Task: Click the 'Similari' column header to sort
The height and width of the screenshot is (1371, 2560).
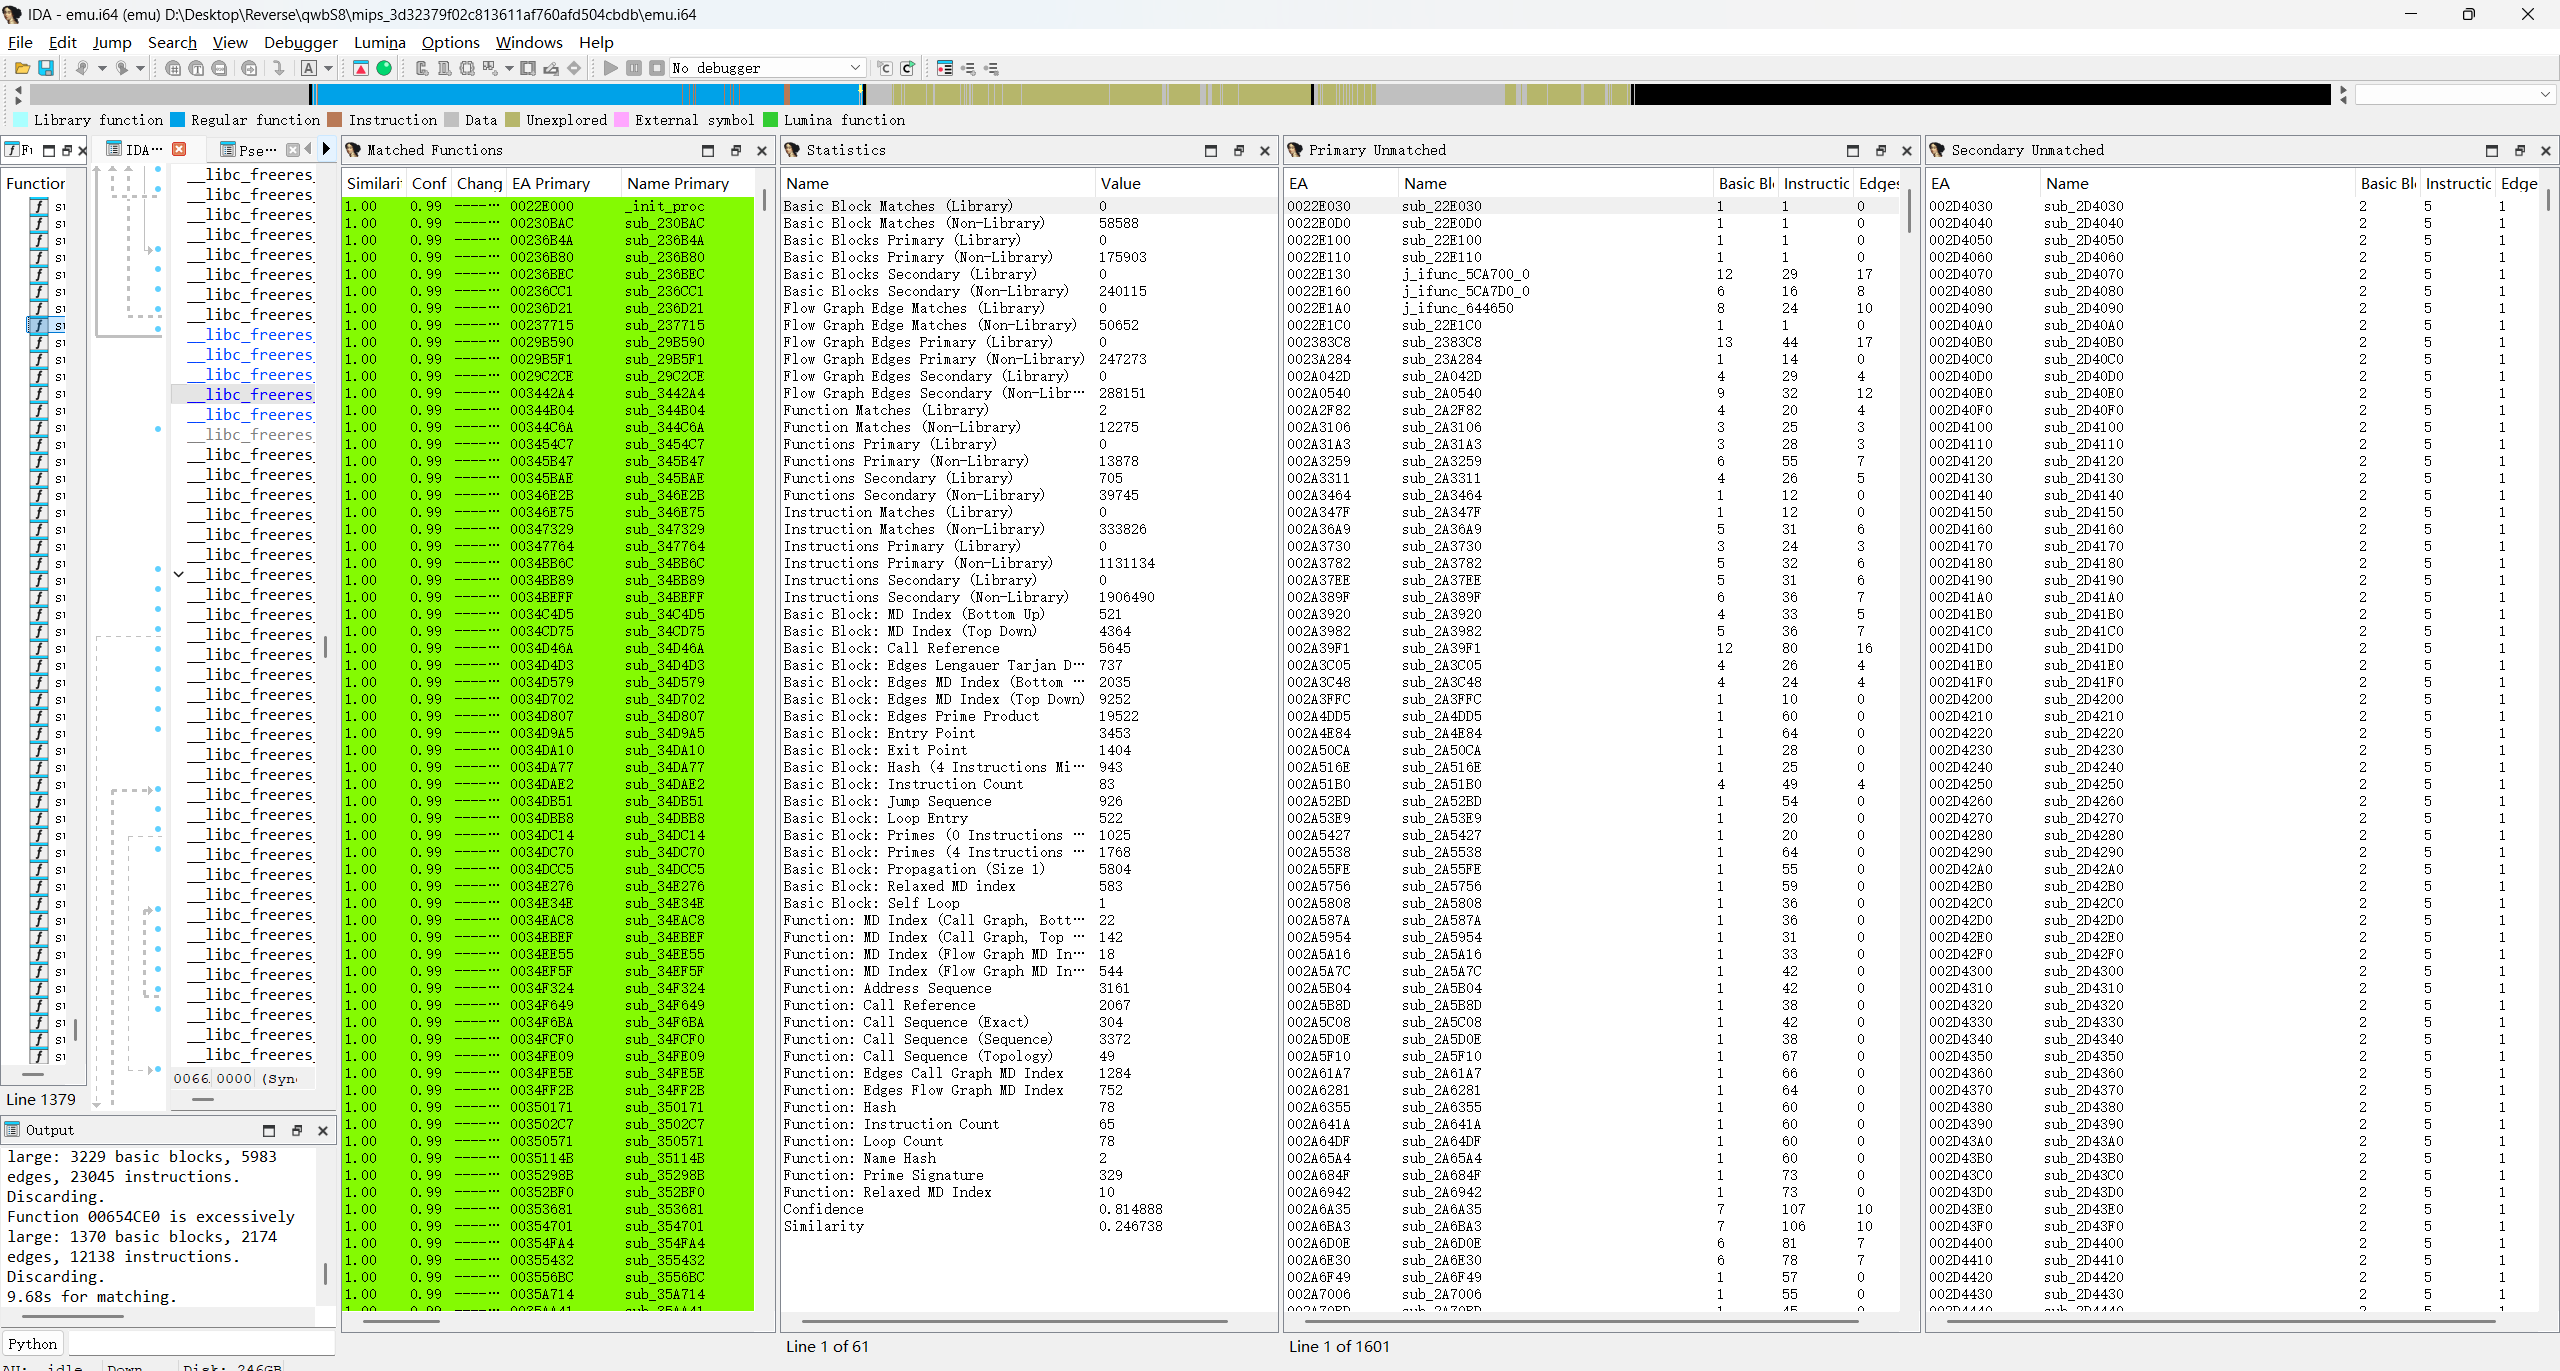Action: point(373,183)
